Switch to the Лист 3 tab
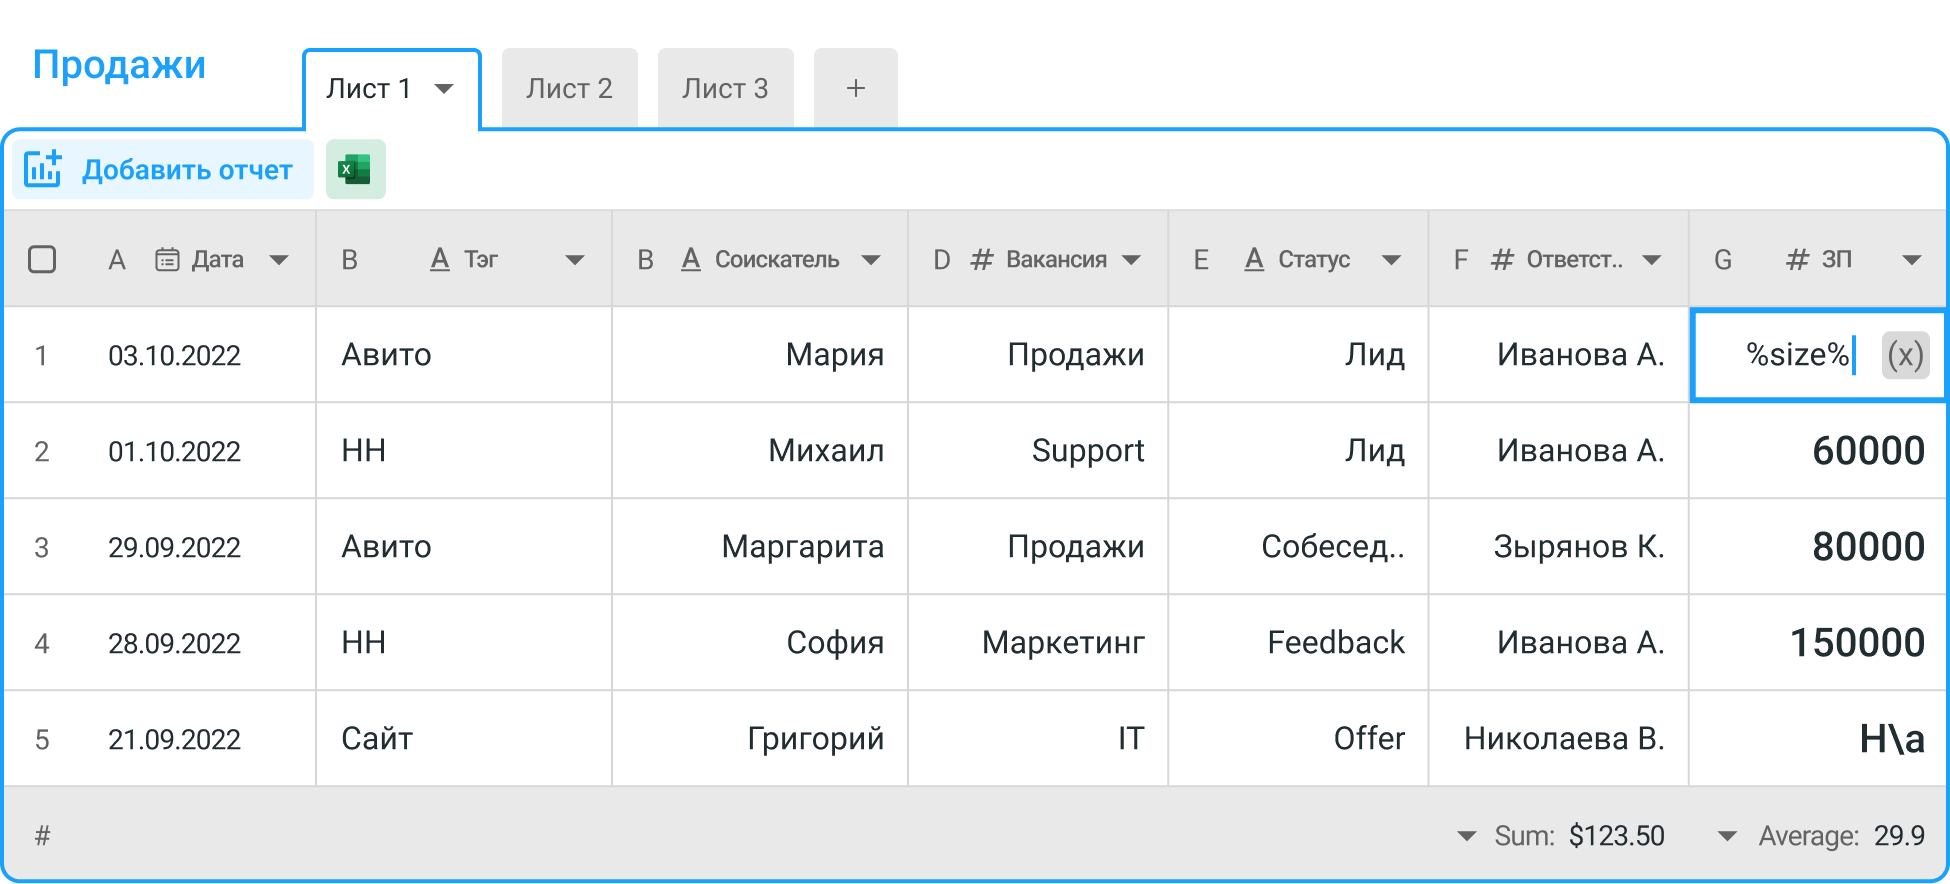 click(725, 89)
